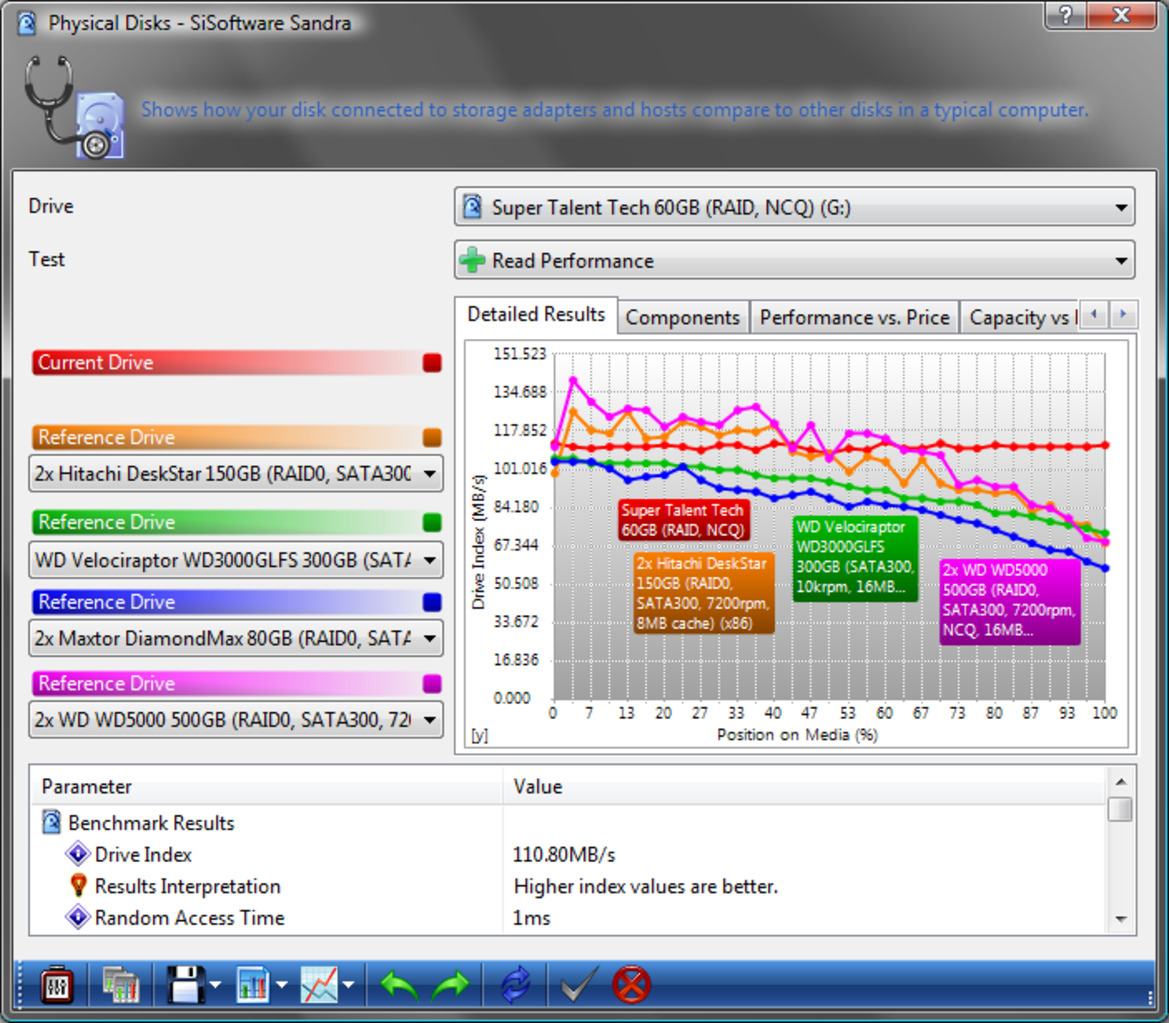
Task: Click the green WD Velociraptor chart label
Action: pyautogui.click(x=855, y=557)
